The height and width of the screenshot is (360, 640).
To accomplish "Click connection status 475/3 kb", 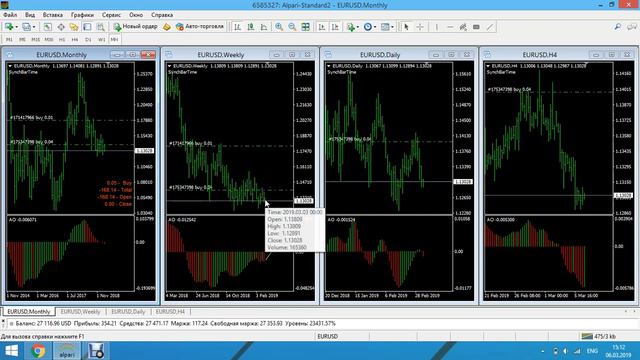I will pyautogui.click(x=600, y=337).
